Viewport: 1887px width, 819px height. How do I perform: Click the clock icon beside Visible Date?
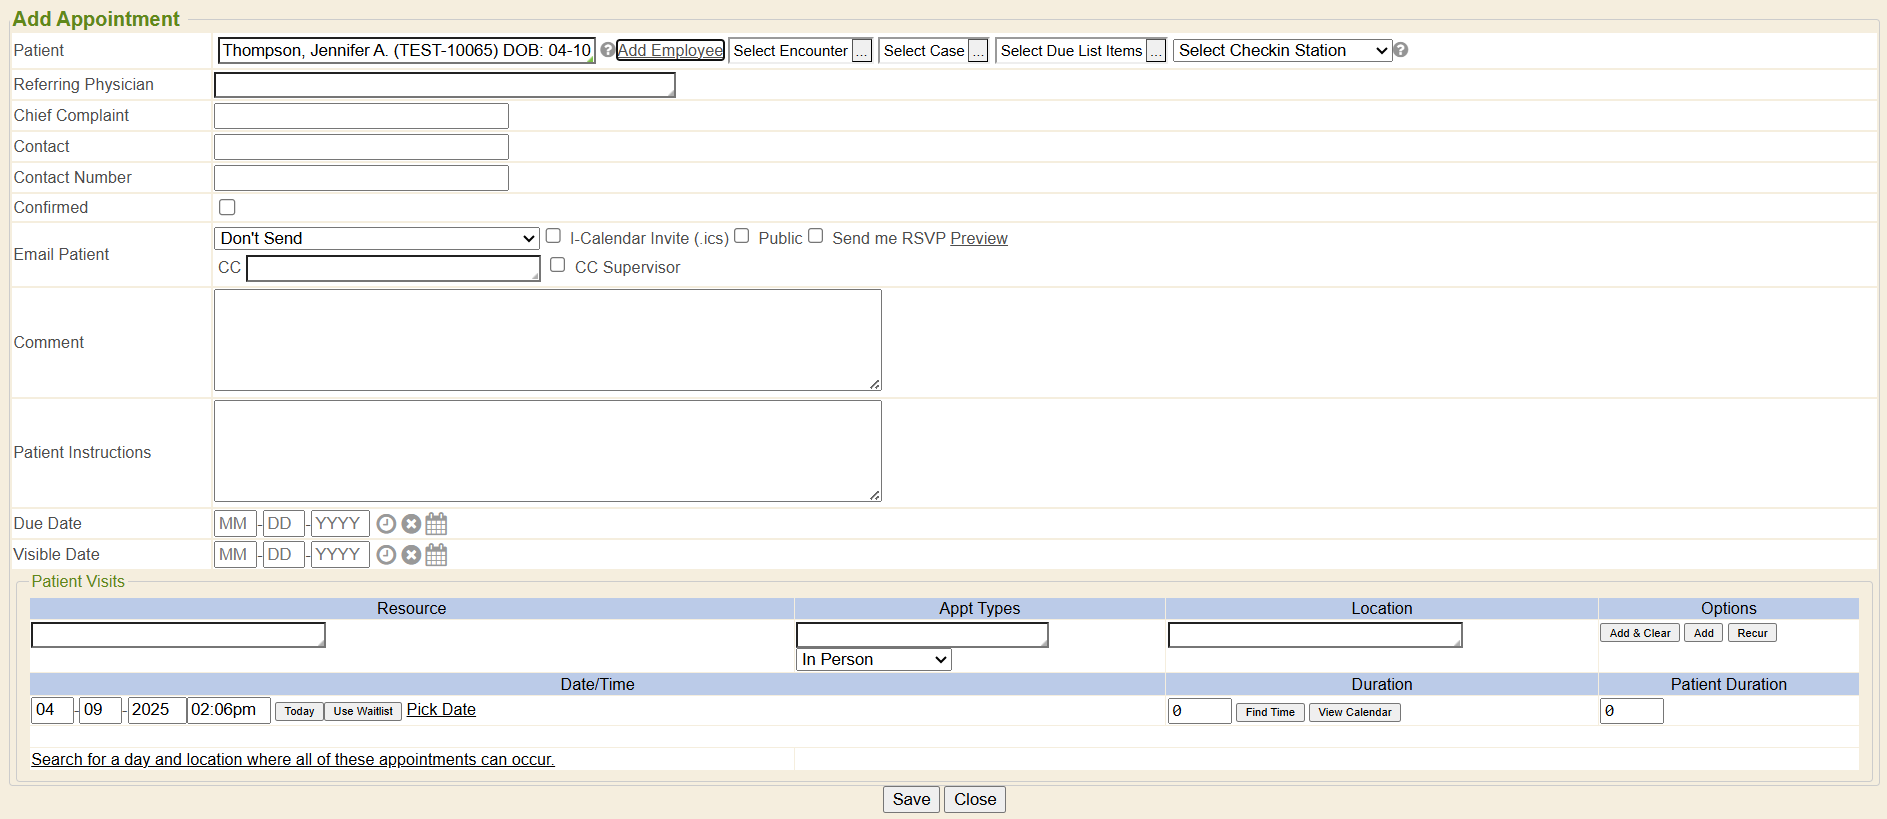tap(386, 555)
